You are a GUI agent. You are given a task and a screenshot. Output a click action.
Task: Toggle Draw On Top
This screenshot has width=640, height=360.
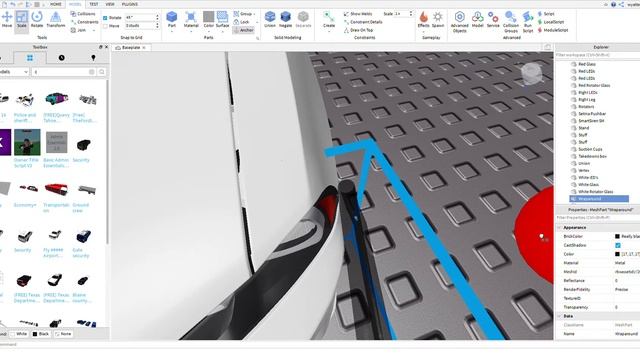[x=358, y=30]
